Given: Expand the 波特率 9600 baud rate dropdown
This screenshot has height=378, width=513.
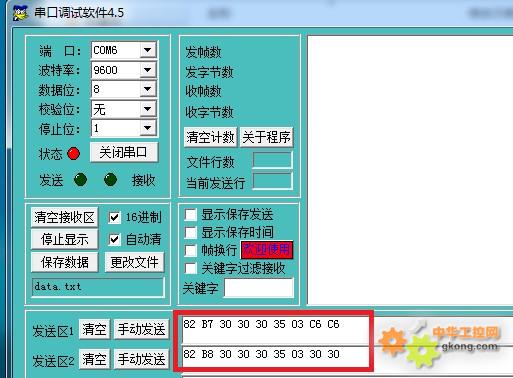Looking at the screenshot, I should coord(148,70).
